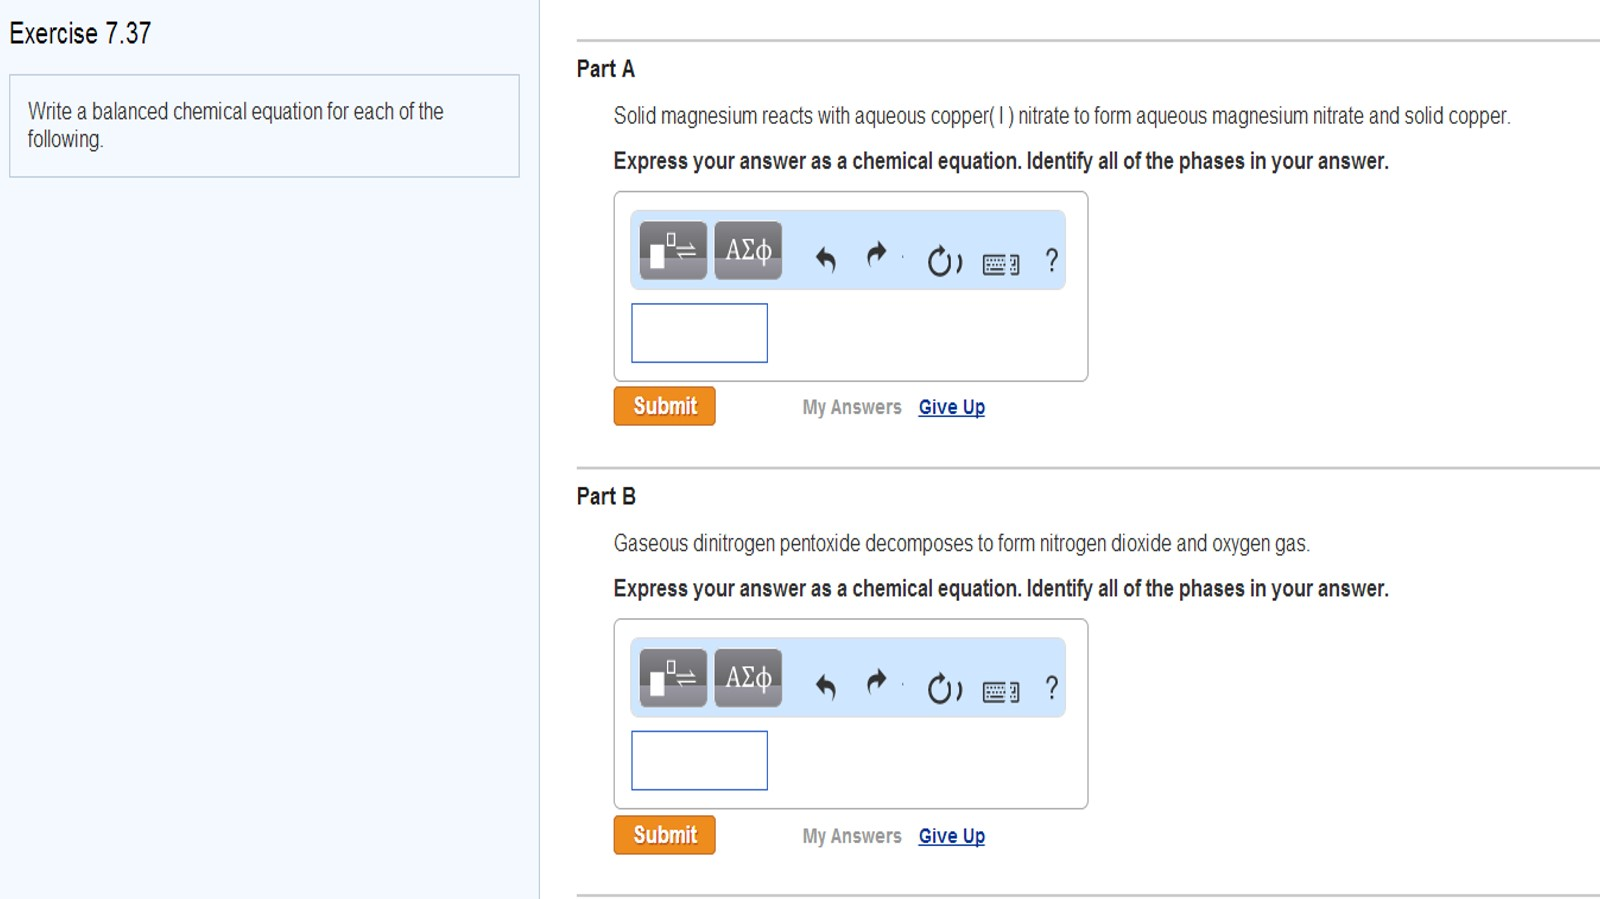Redo an edit in Part B editor
This screenshot has height=899, width=1600.
(x=875, y=683)
